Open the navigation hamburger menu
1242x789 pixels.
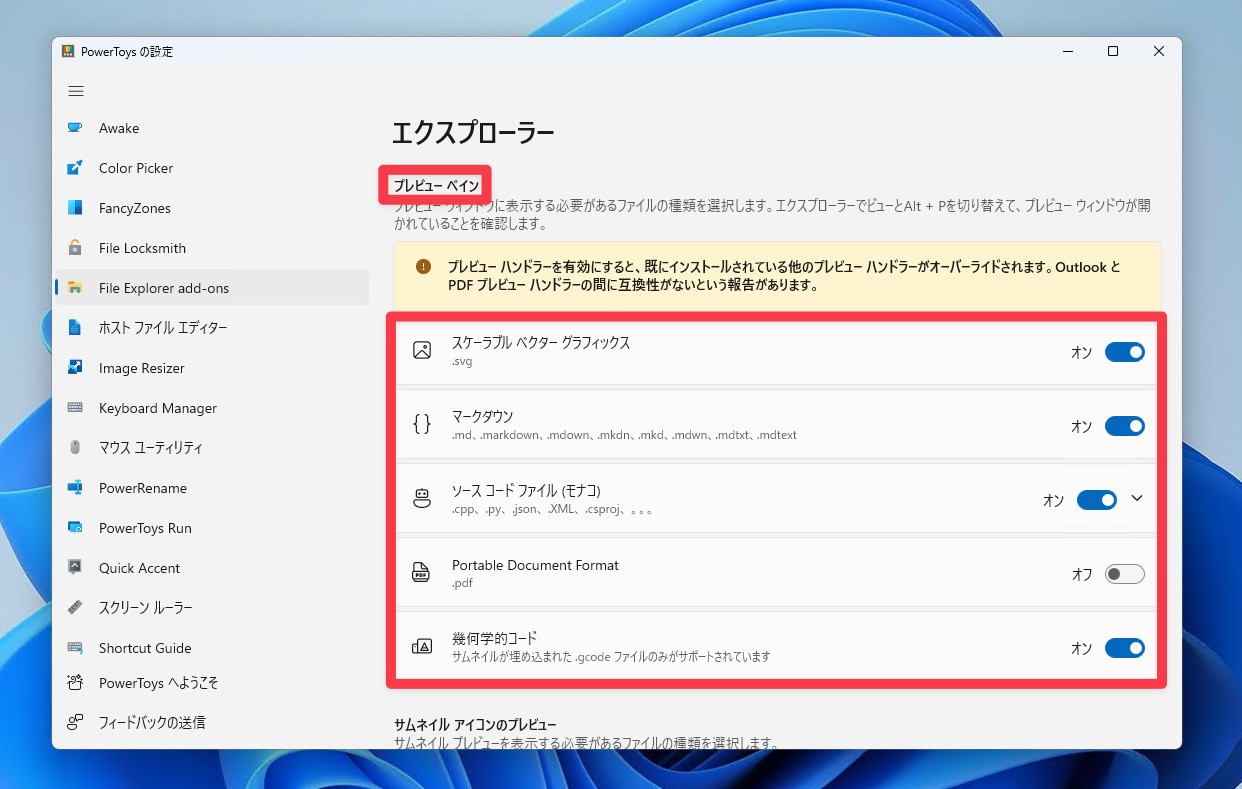click(75, 90)
